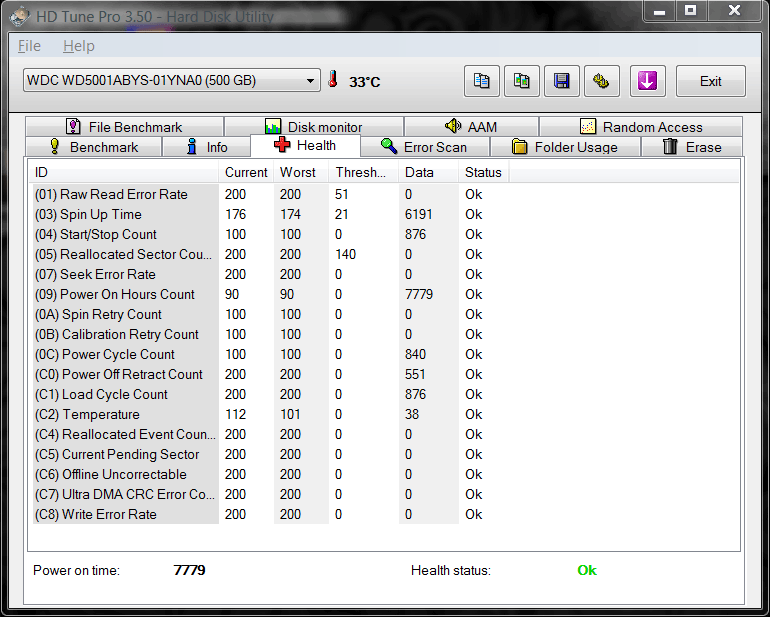Select the (C4) Reallocated Event Count row
770x617 pixels.
tap(271, 434)
